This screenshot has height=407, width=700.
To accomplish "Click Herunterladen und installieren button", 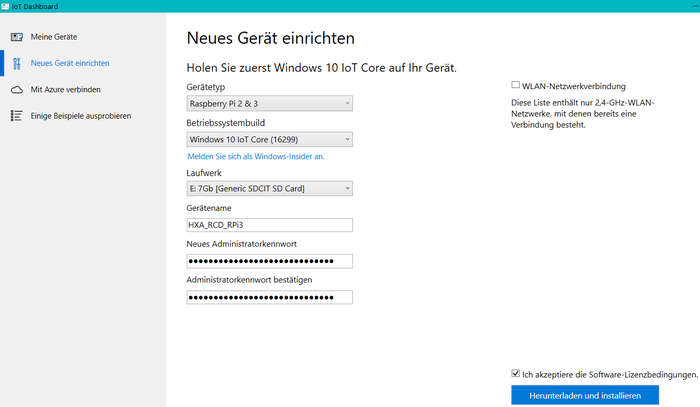I will (x=585, y=396).
